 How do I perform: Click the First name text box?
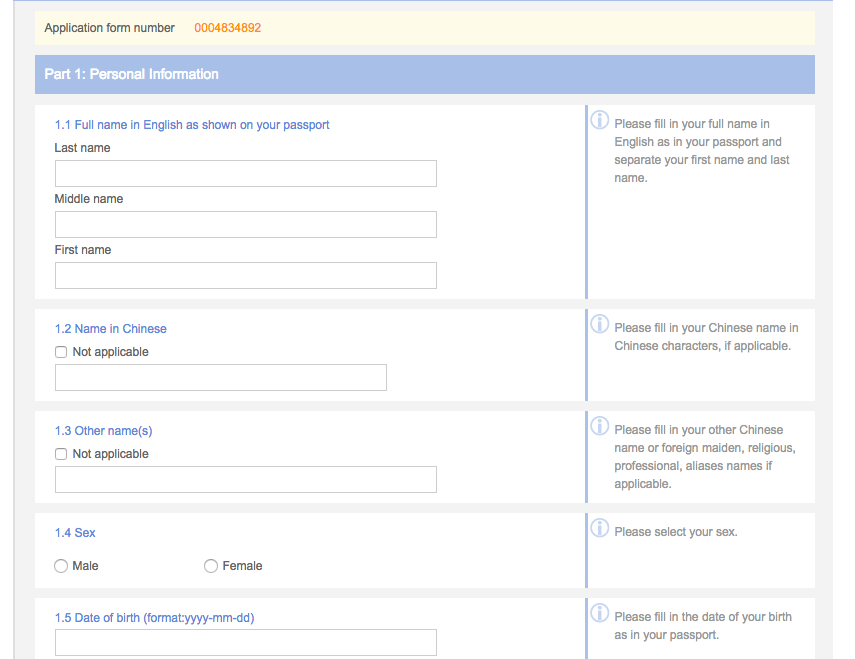tap(245, 276)
